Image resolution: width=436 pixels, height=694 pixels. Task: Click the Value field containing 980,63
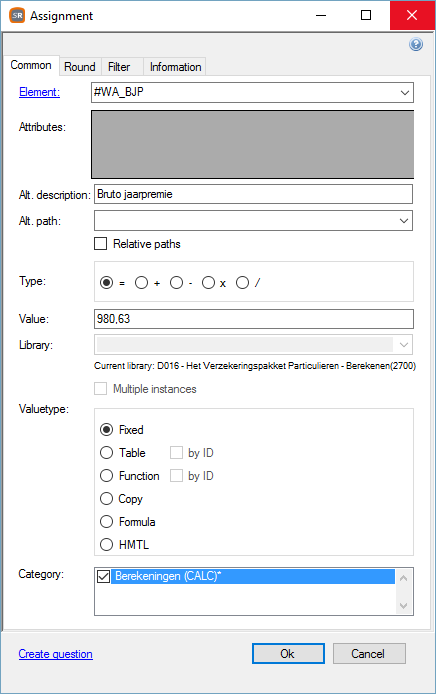pyautogui.click(x=254, y=319)
